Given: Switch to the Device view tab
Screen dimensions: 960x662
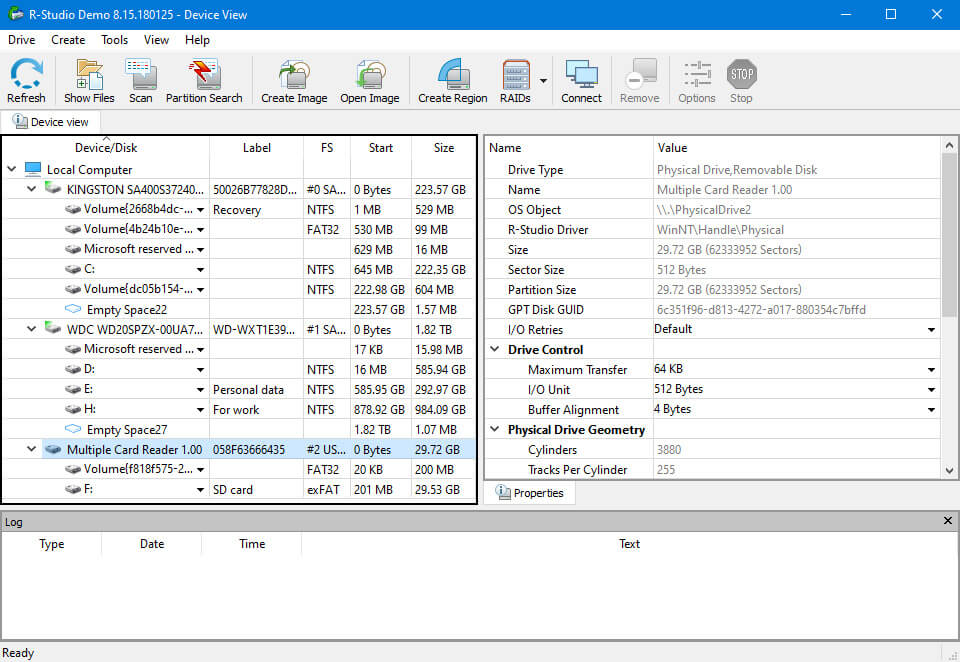Looking at the screenshot, I should pyautogui.click(x=51, y=122).
